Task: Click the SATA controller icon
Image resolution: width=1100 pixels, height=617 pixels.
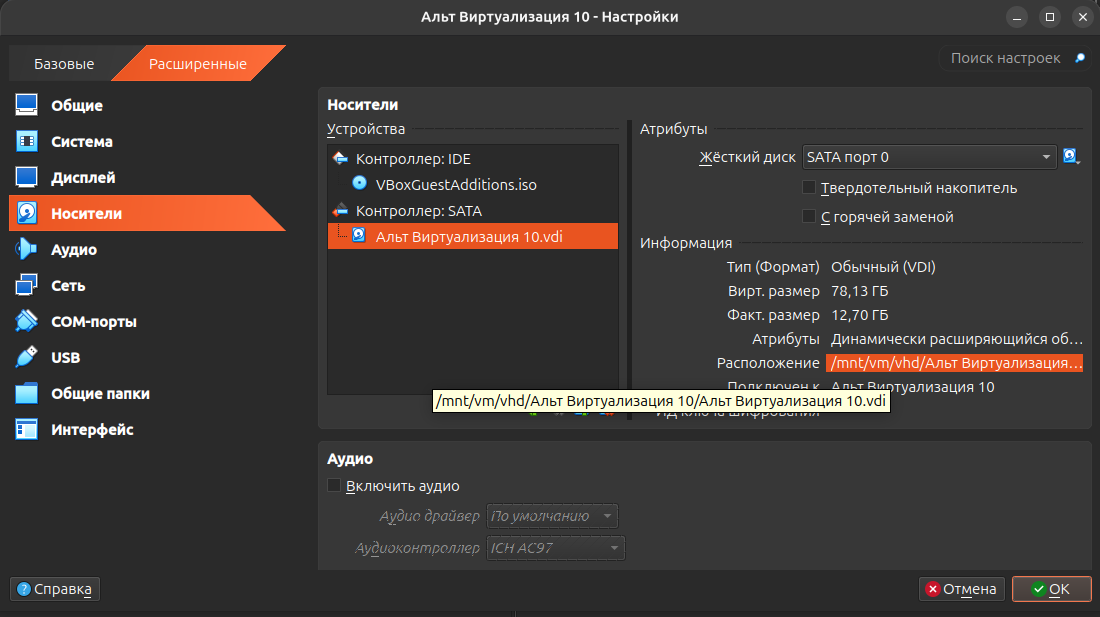Action: (x=340, y=210)
